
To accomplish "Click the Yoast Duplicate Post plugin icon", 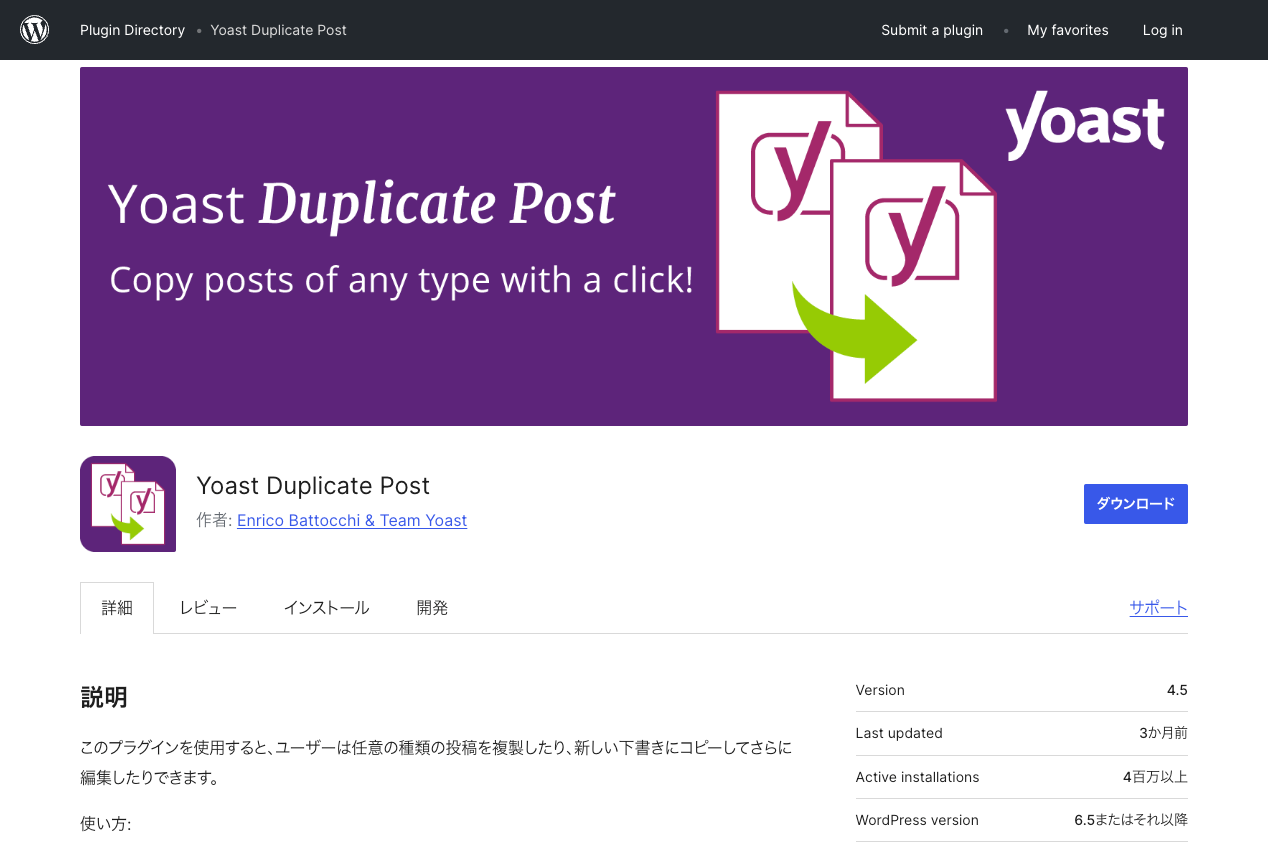I will 128,504.
